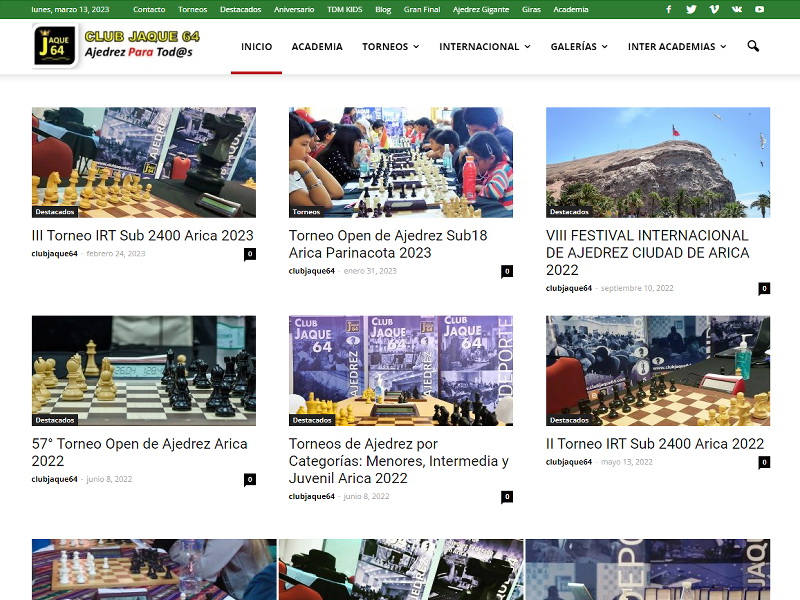This screenshot has width=800, height=600.
Task: Click comment count on VIII Festival post
Action: point(764,288)
